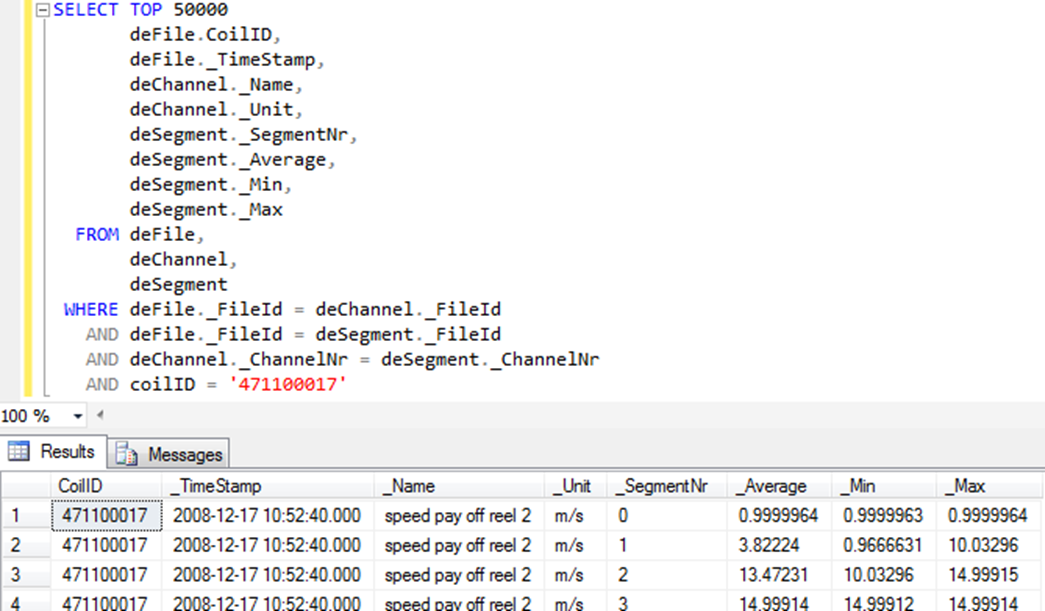
Task: Click the Results grid icon
Action: point(19,452)
